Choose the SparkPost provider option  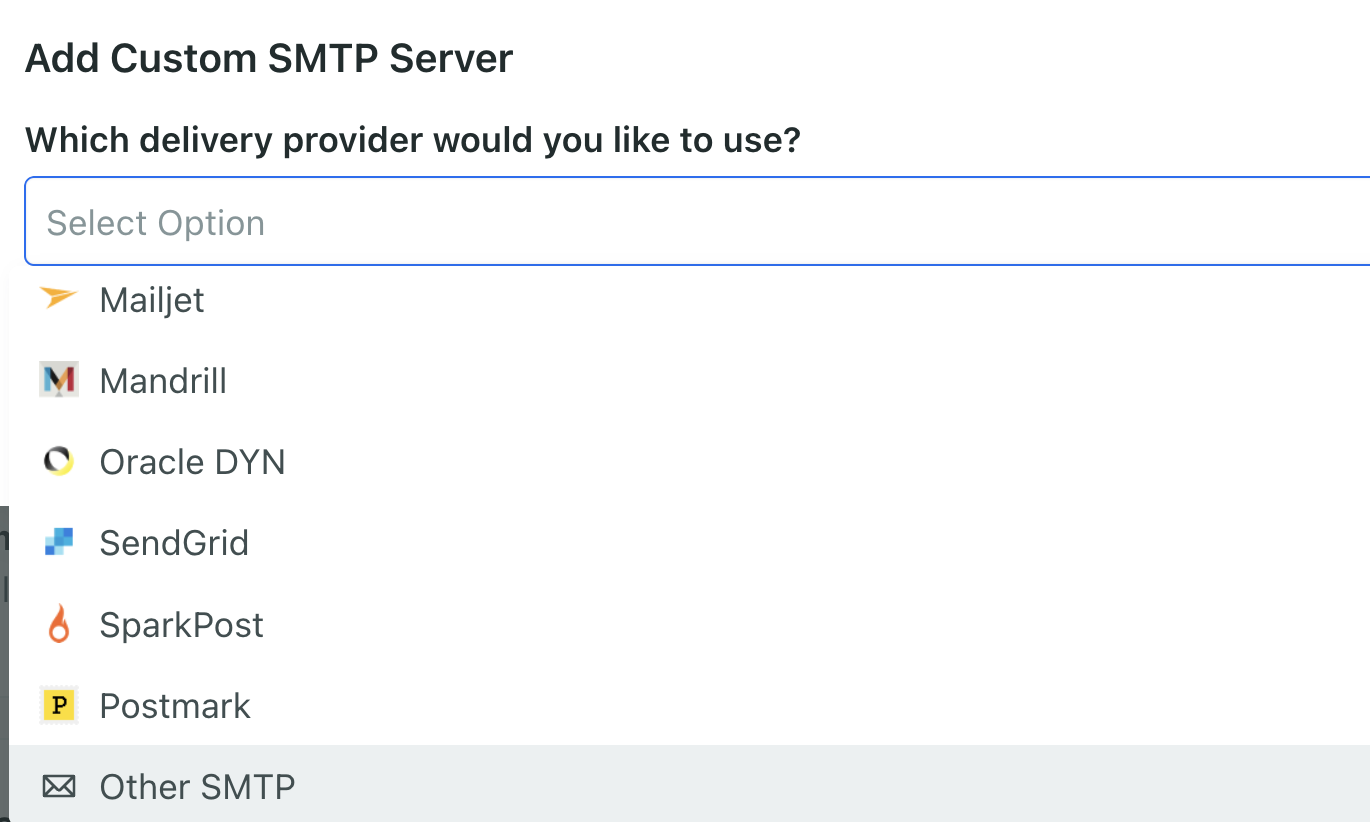[x=182, y=625]
